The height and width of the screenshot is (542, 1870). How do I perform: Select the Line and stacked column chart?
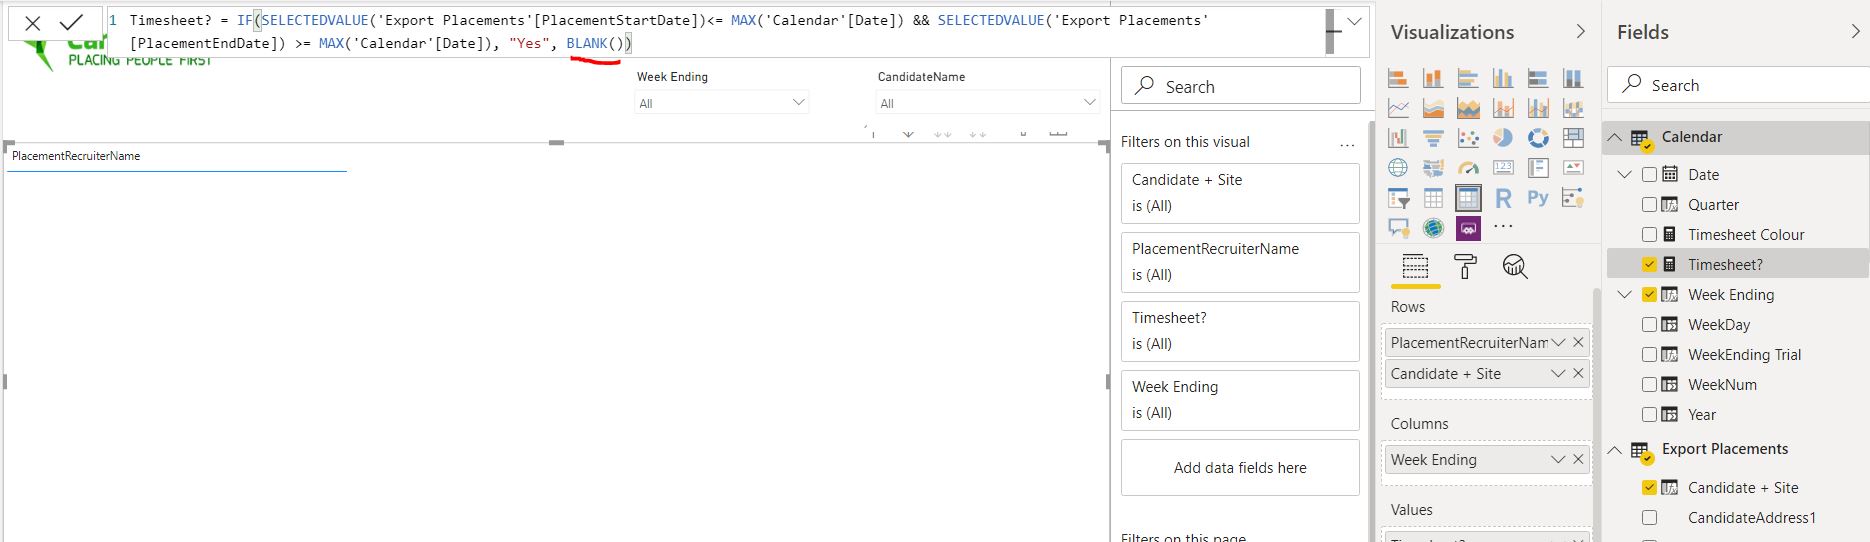point(1503,108)
